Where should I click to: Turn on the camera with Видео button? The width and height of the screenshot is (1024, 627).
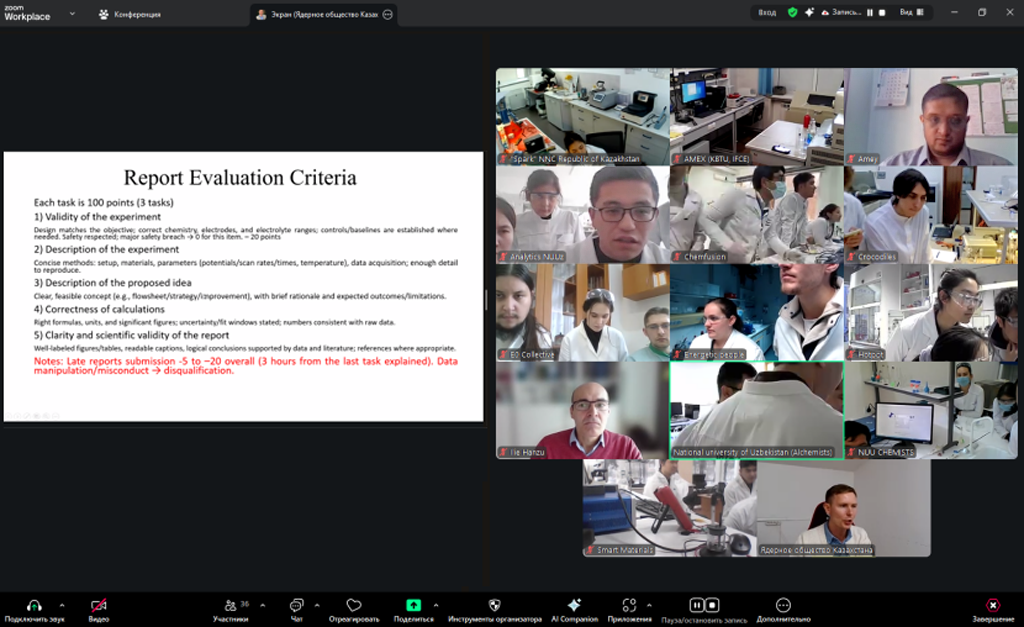click(x=98, y=606)
